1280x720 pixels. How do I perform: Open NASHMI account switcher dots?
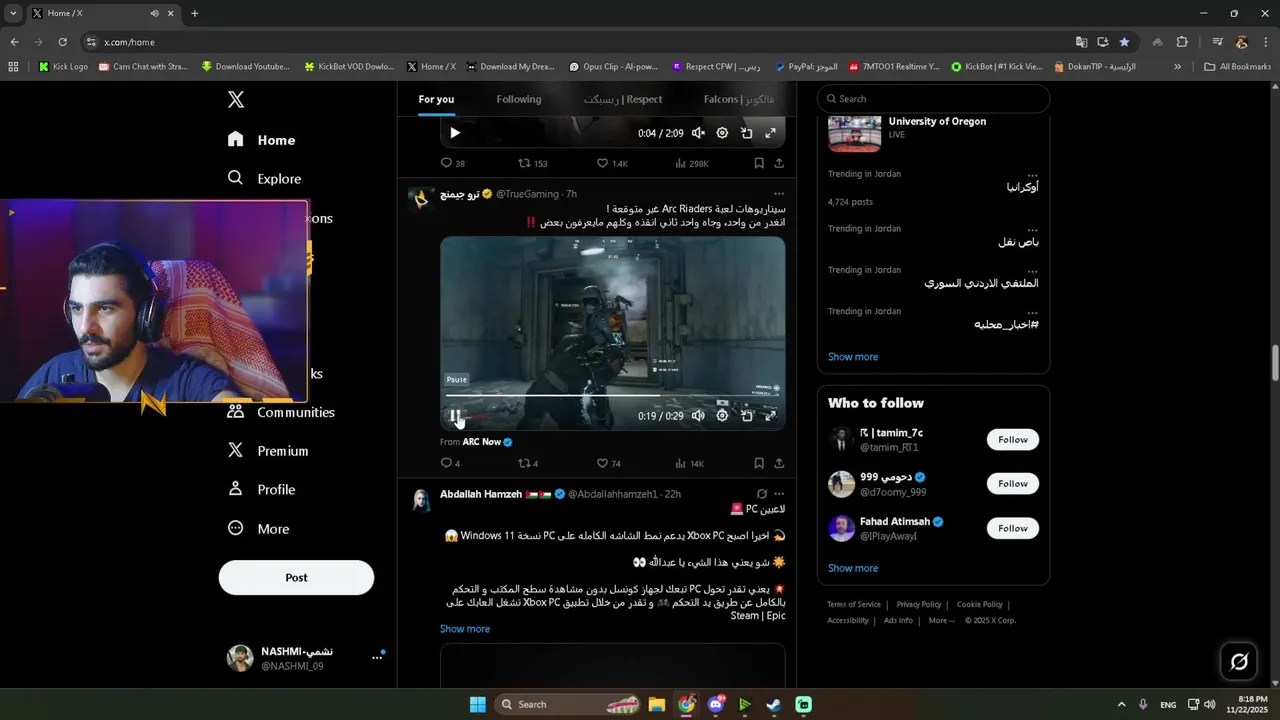(x=377, y=657)
